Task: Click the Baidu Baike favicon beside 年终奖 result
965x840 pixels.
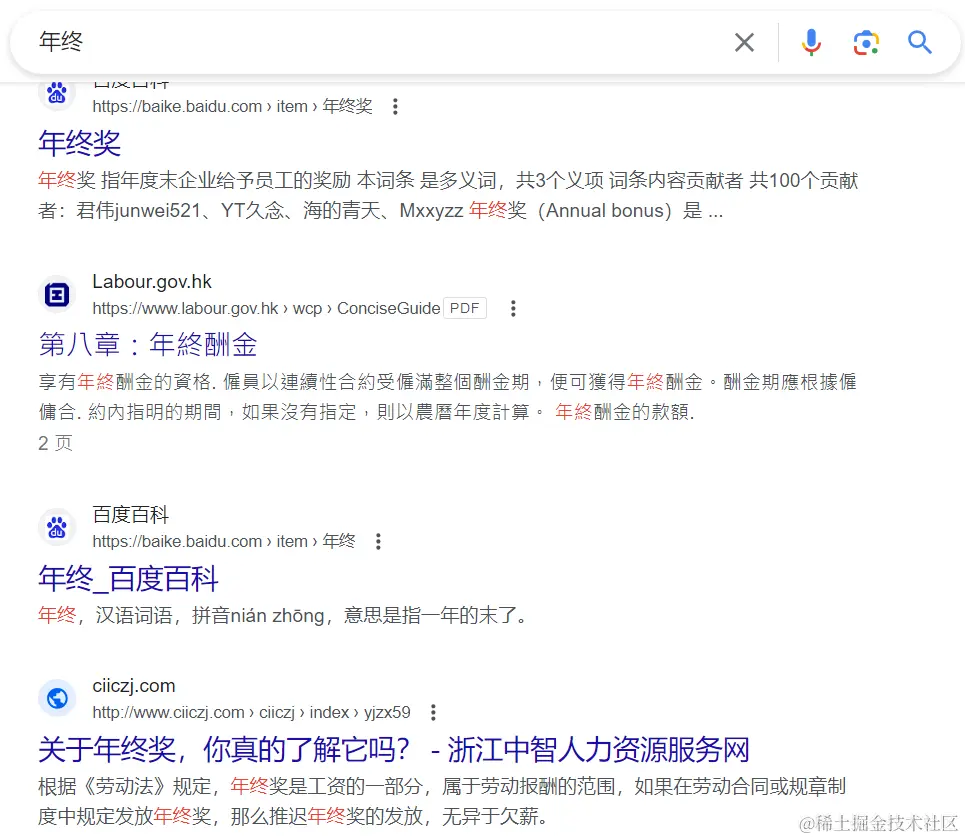Action: pyautogui.click(x=56, y=94)
